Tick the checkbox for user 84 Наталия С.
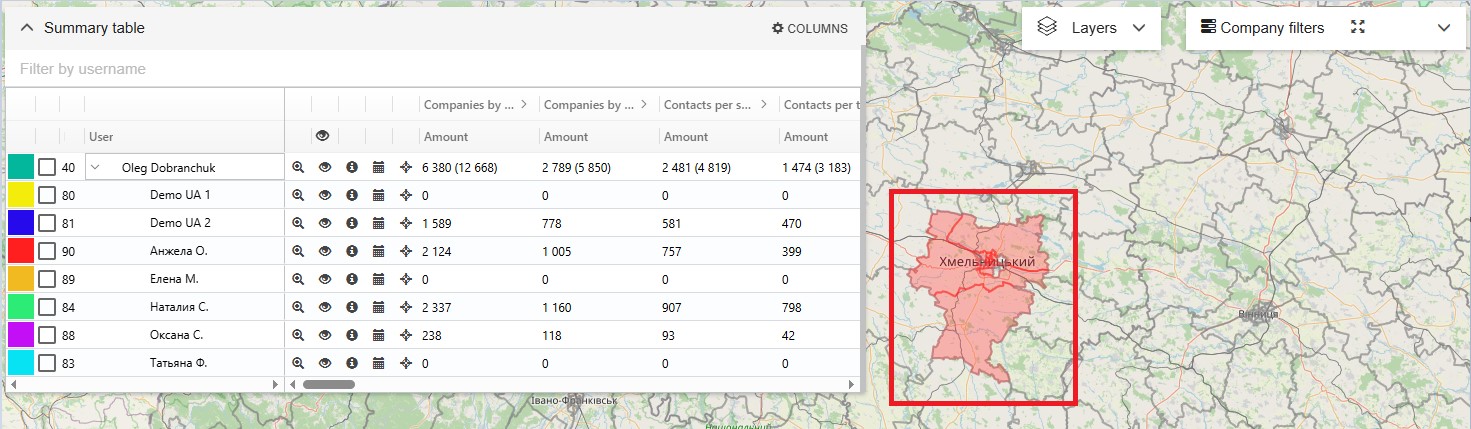The image size is (1471, 429). coord(47,308)
